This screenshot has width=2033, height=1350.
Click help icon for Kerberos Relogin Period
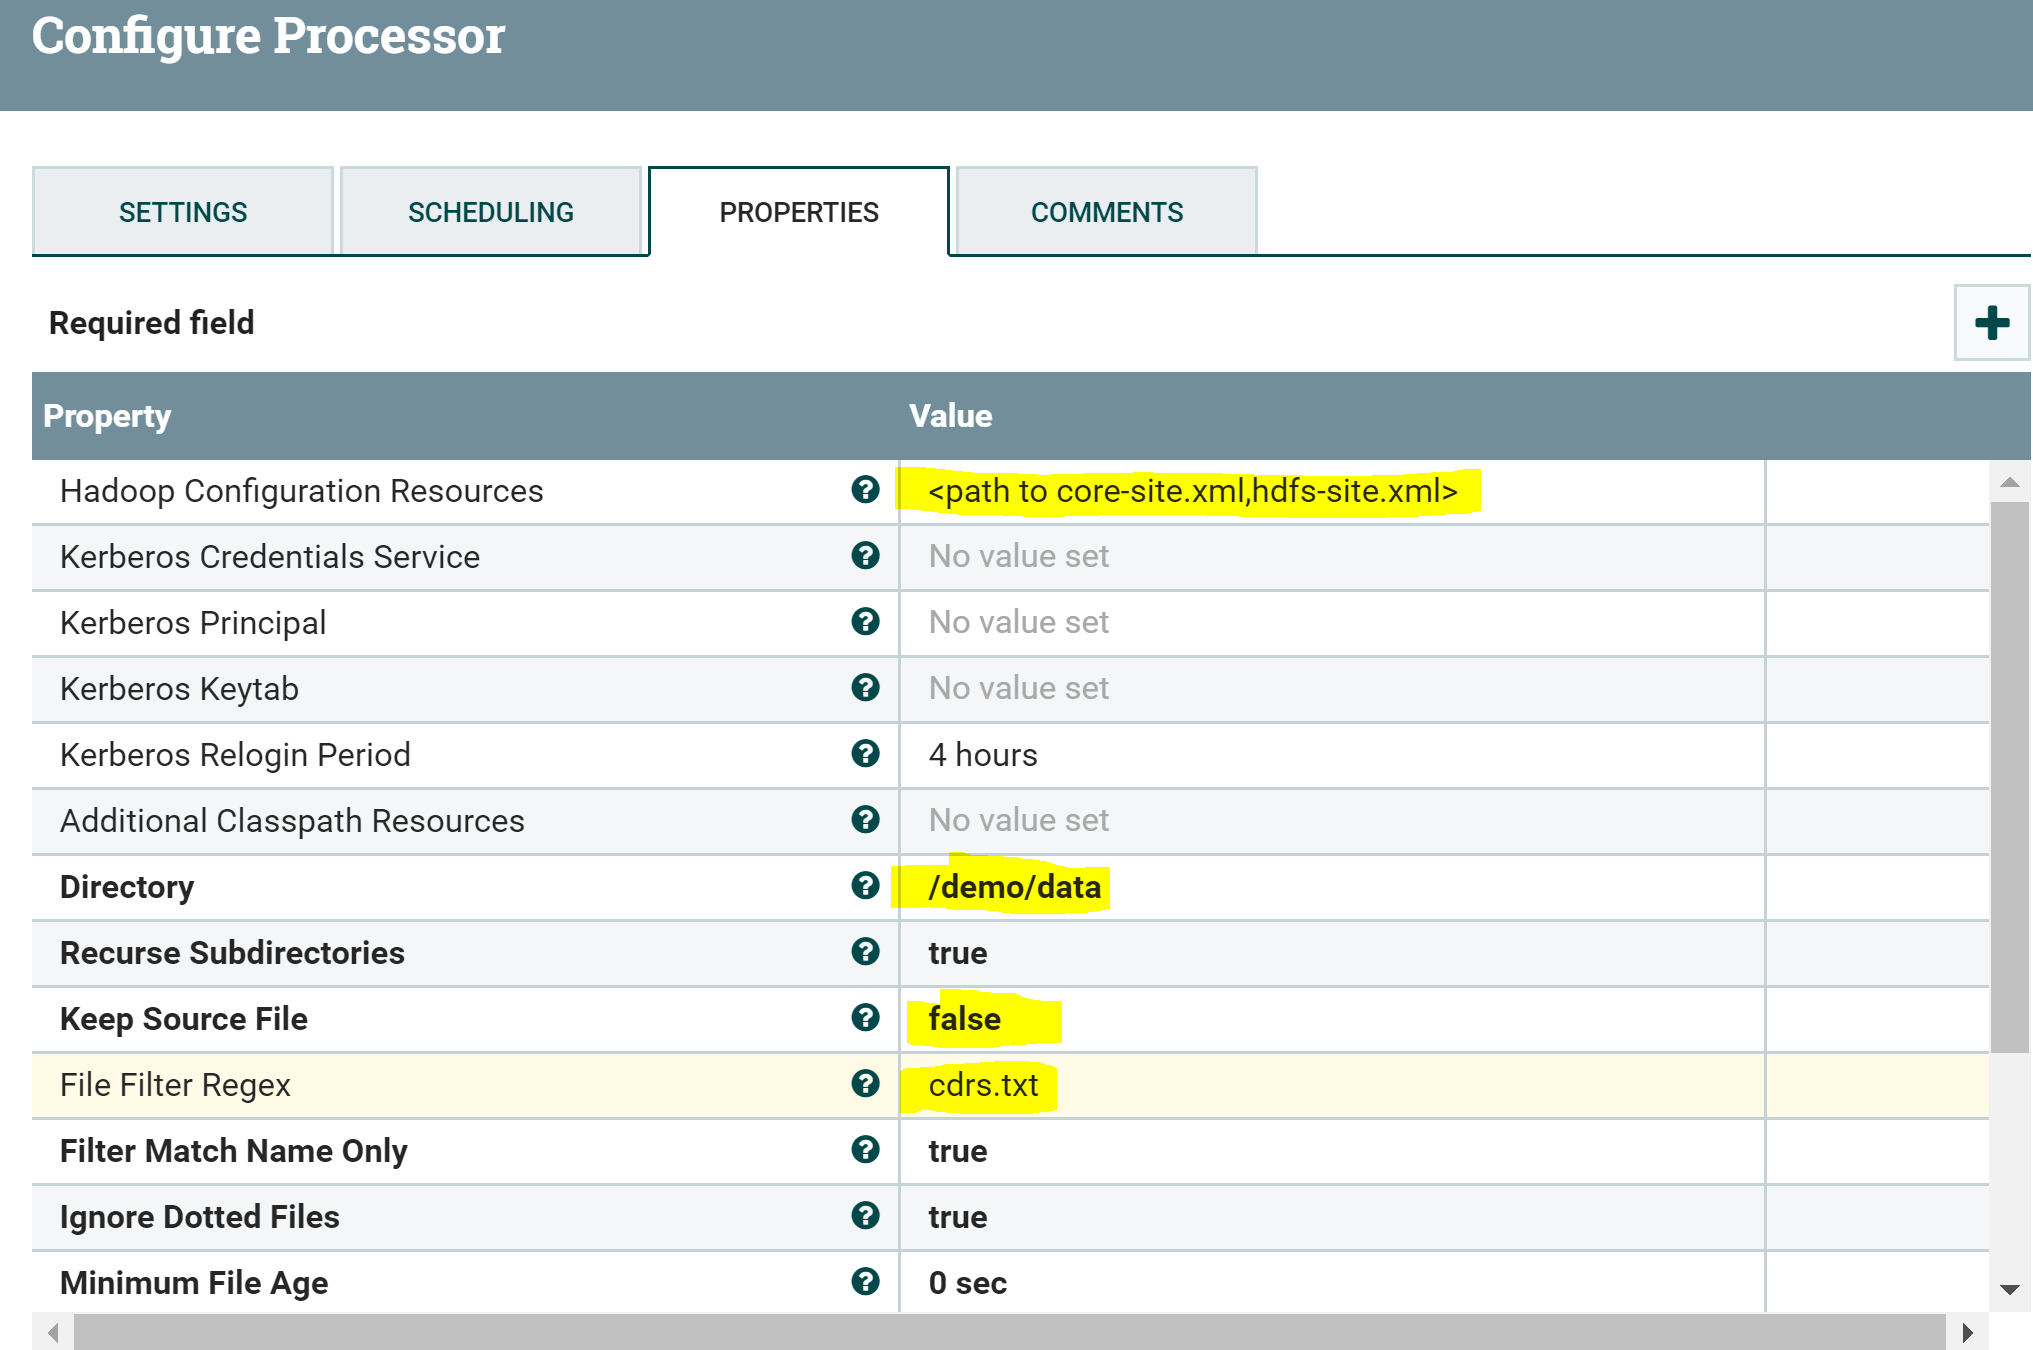tap(865, 754)
